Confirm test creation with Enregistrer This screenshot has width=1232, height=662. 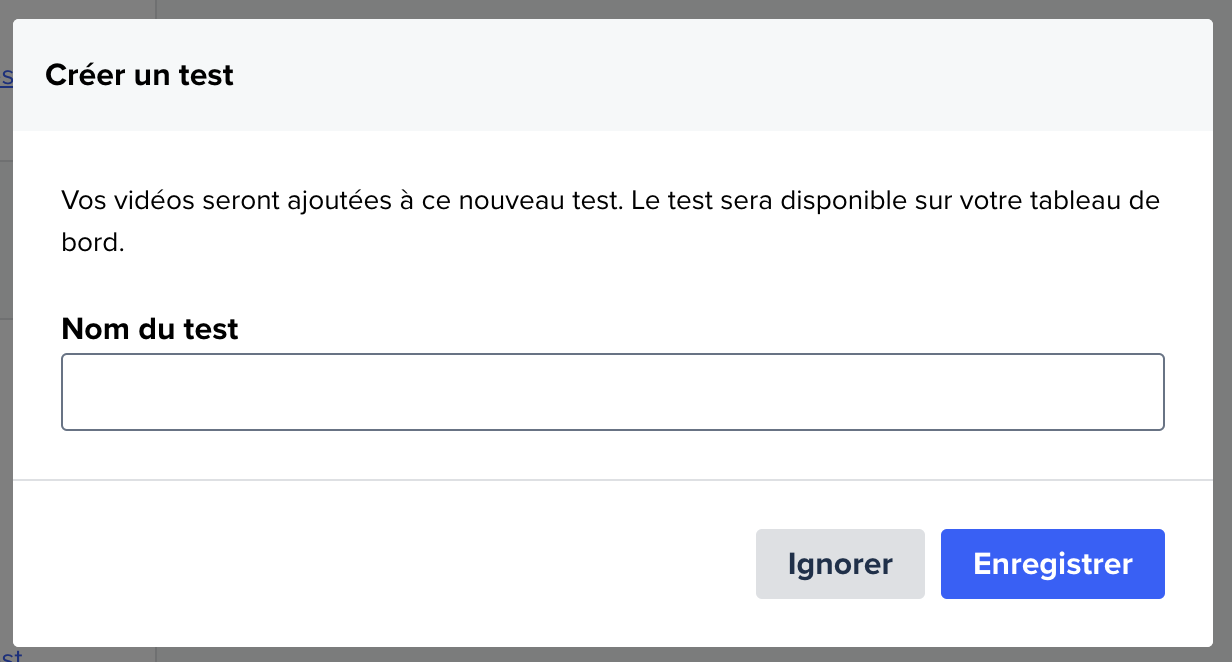1052,563
